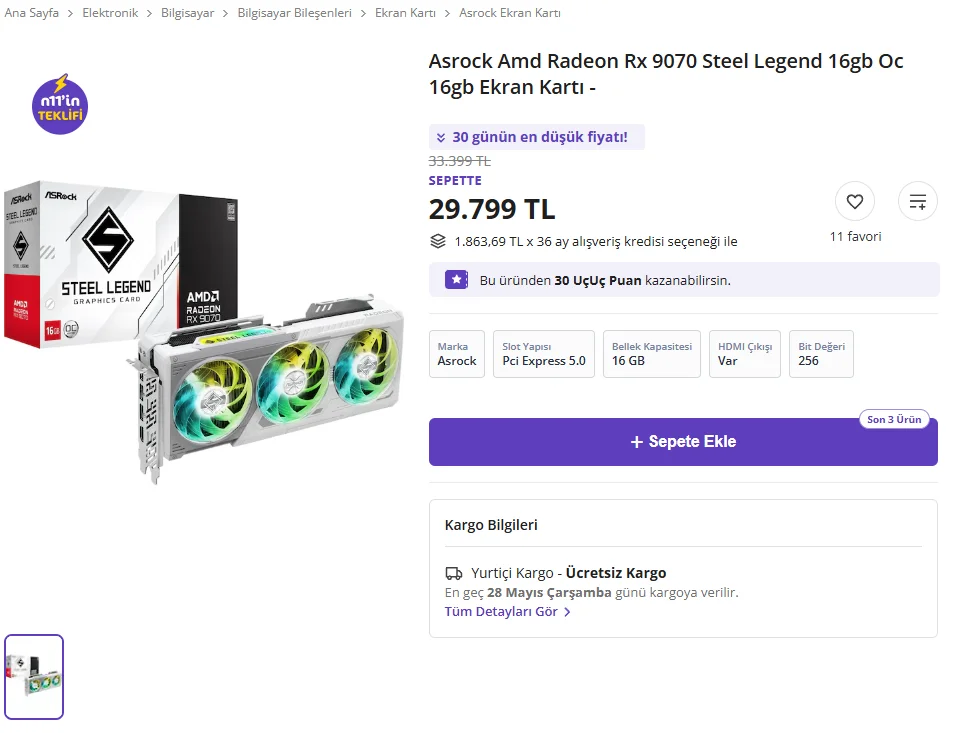Click the stacked layers credit icon
The width and height of the screenshot is (965, 733).
click(438, 241)
